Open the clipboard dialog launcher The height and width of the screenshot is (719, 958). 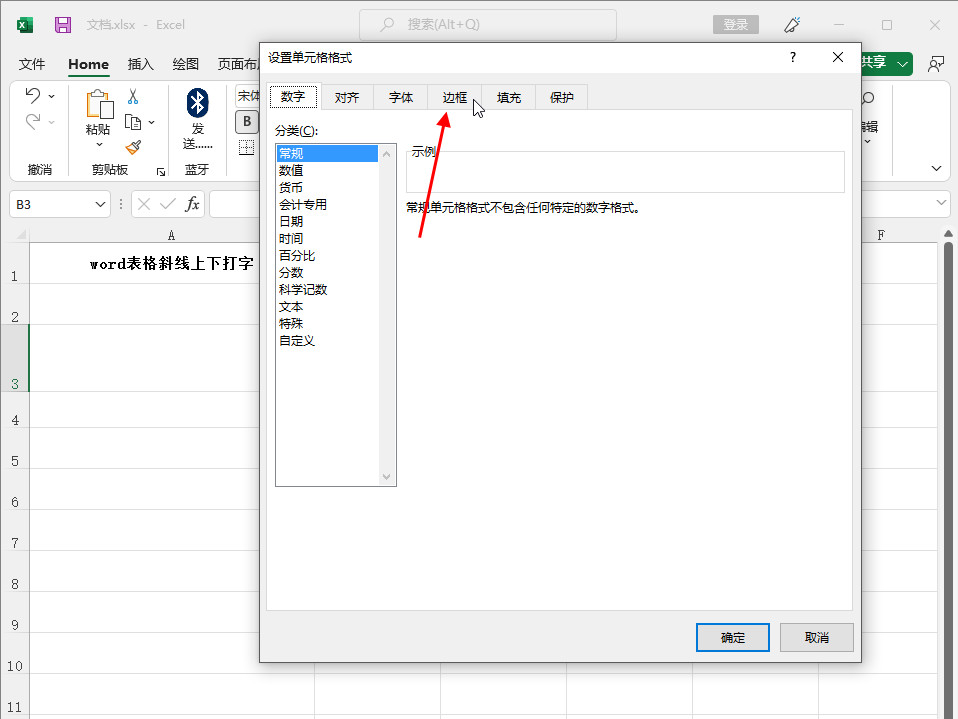[x=161, y=172]
